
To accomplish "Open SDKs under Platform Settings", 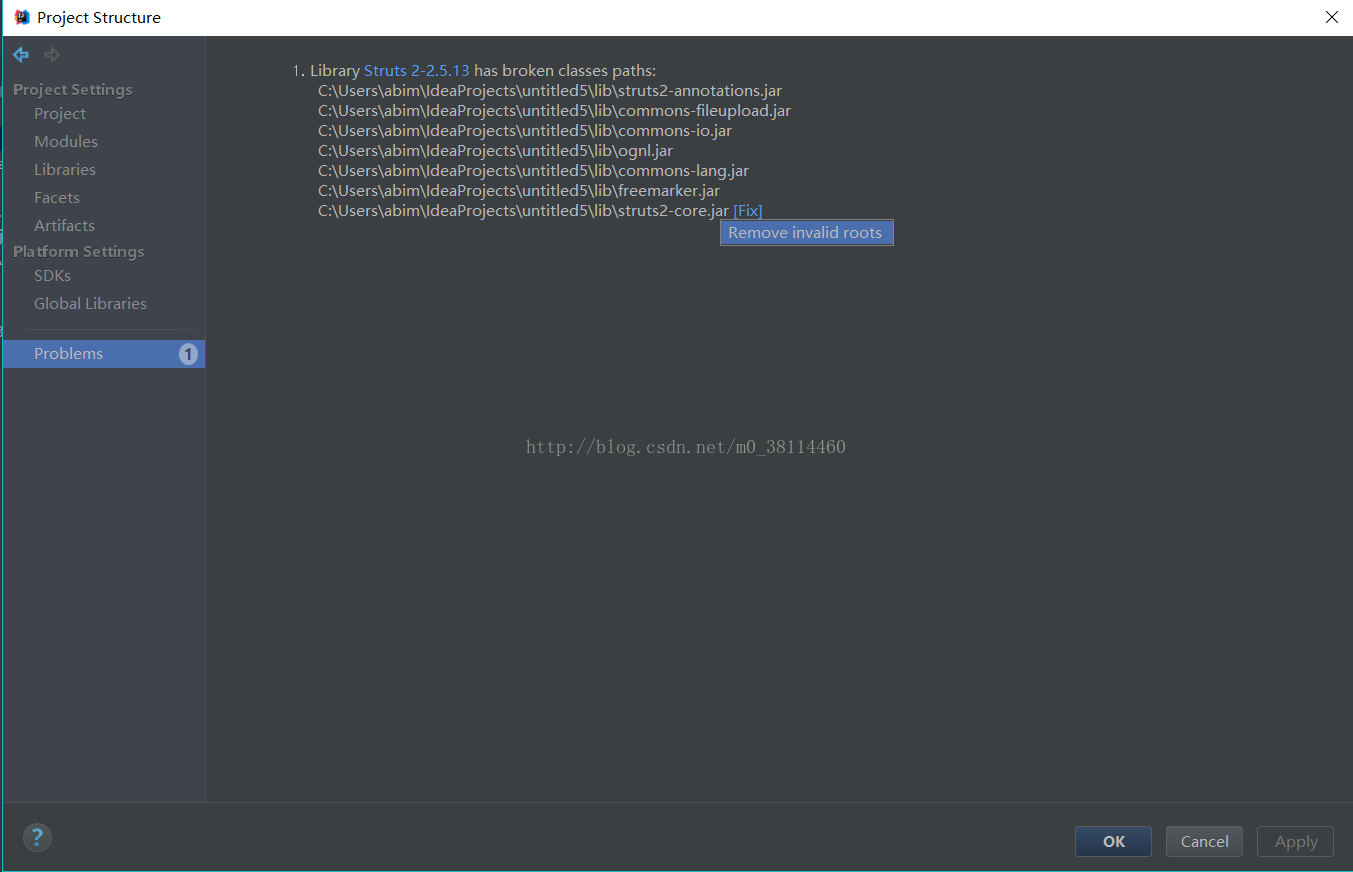I will click(52, 276).
